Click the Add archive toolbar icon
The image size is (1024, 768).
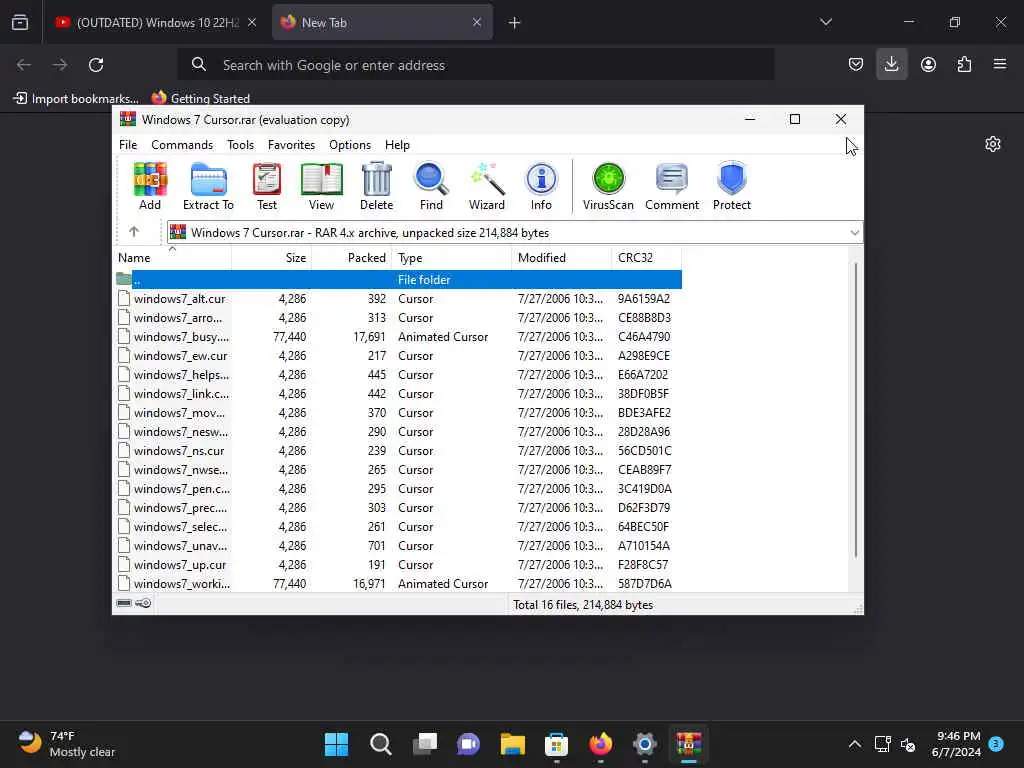click(x=150, y=186)
